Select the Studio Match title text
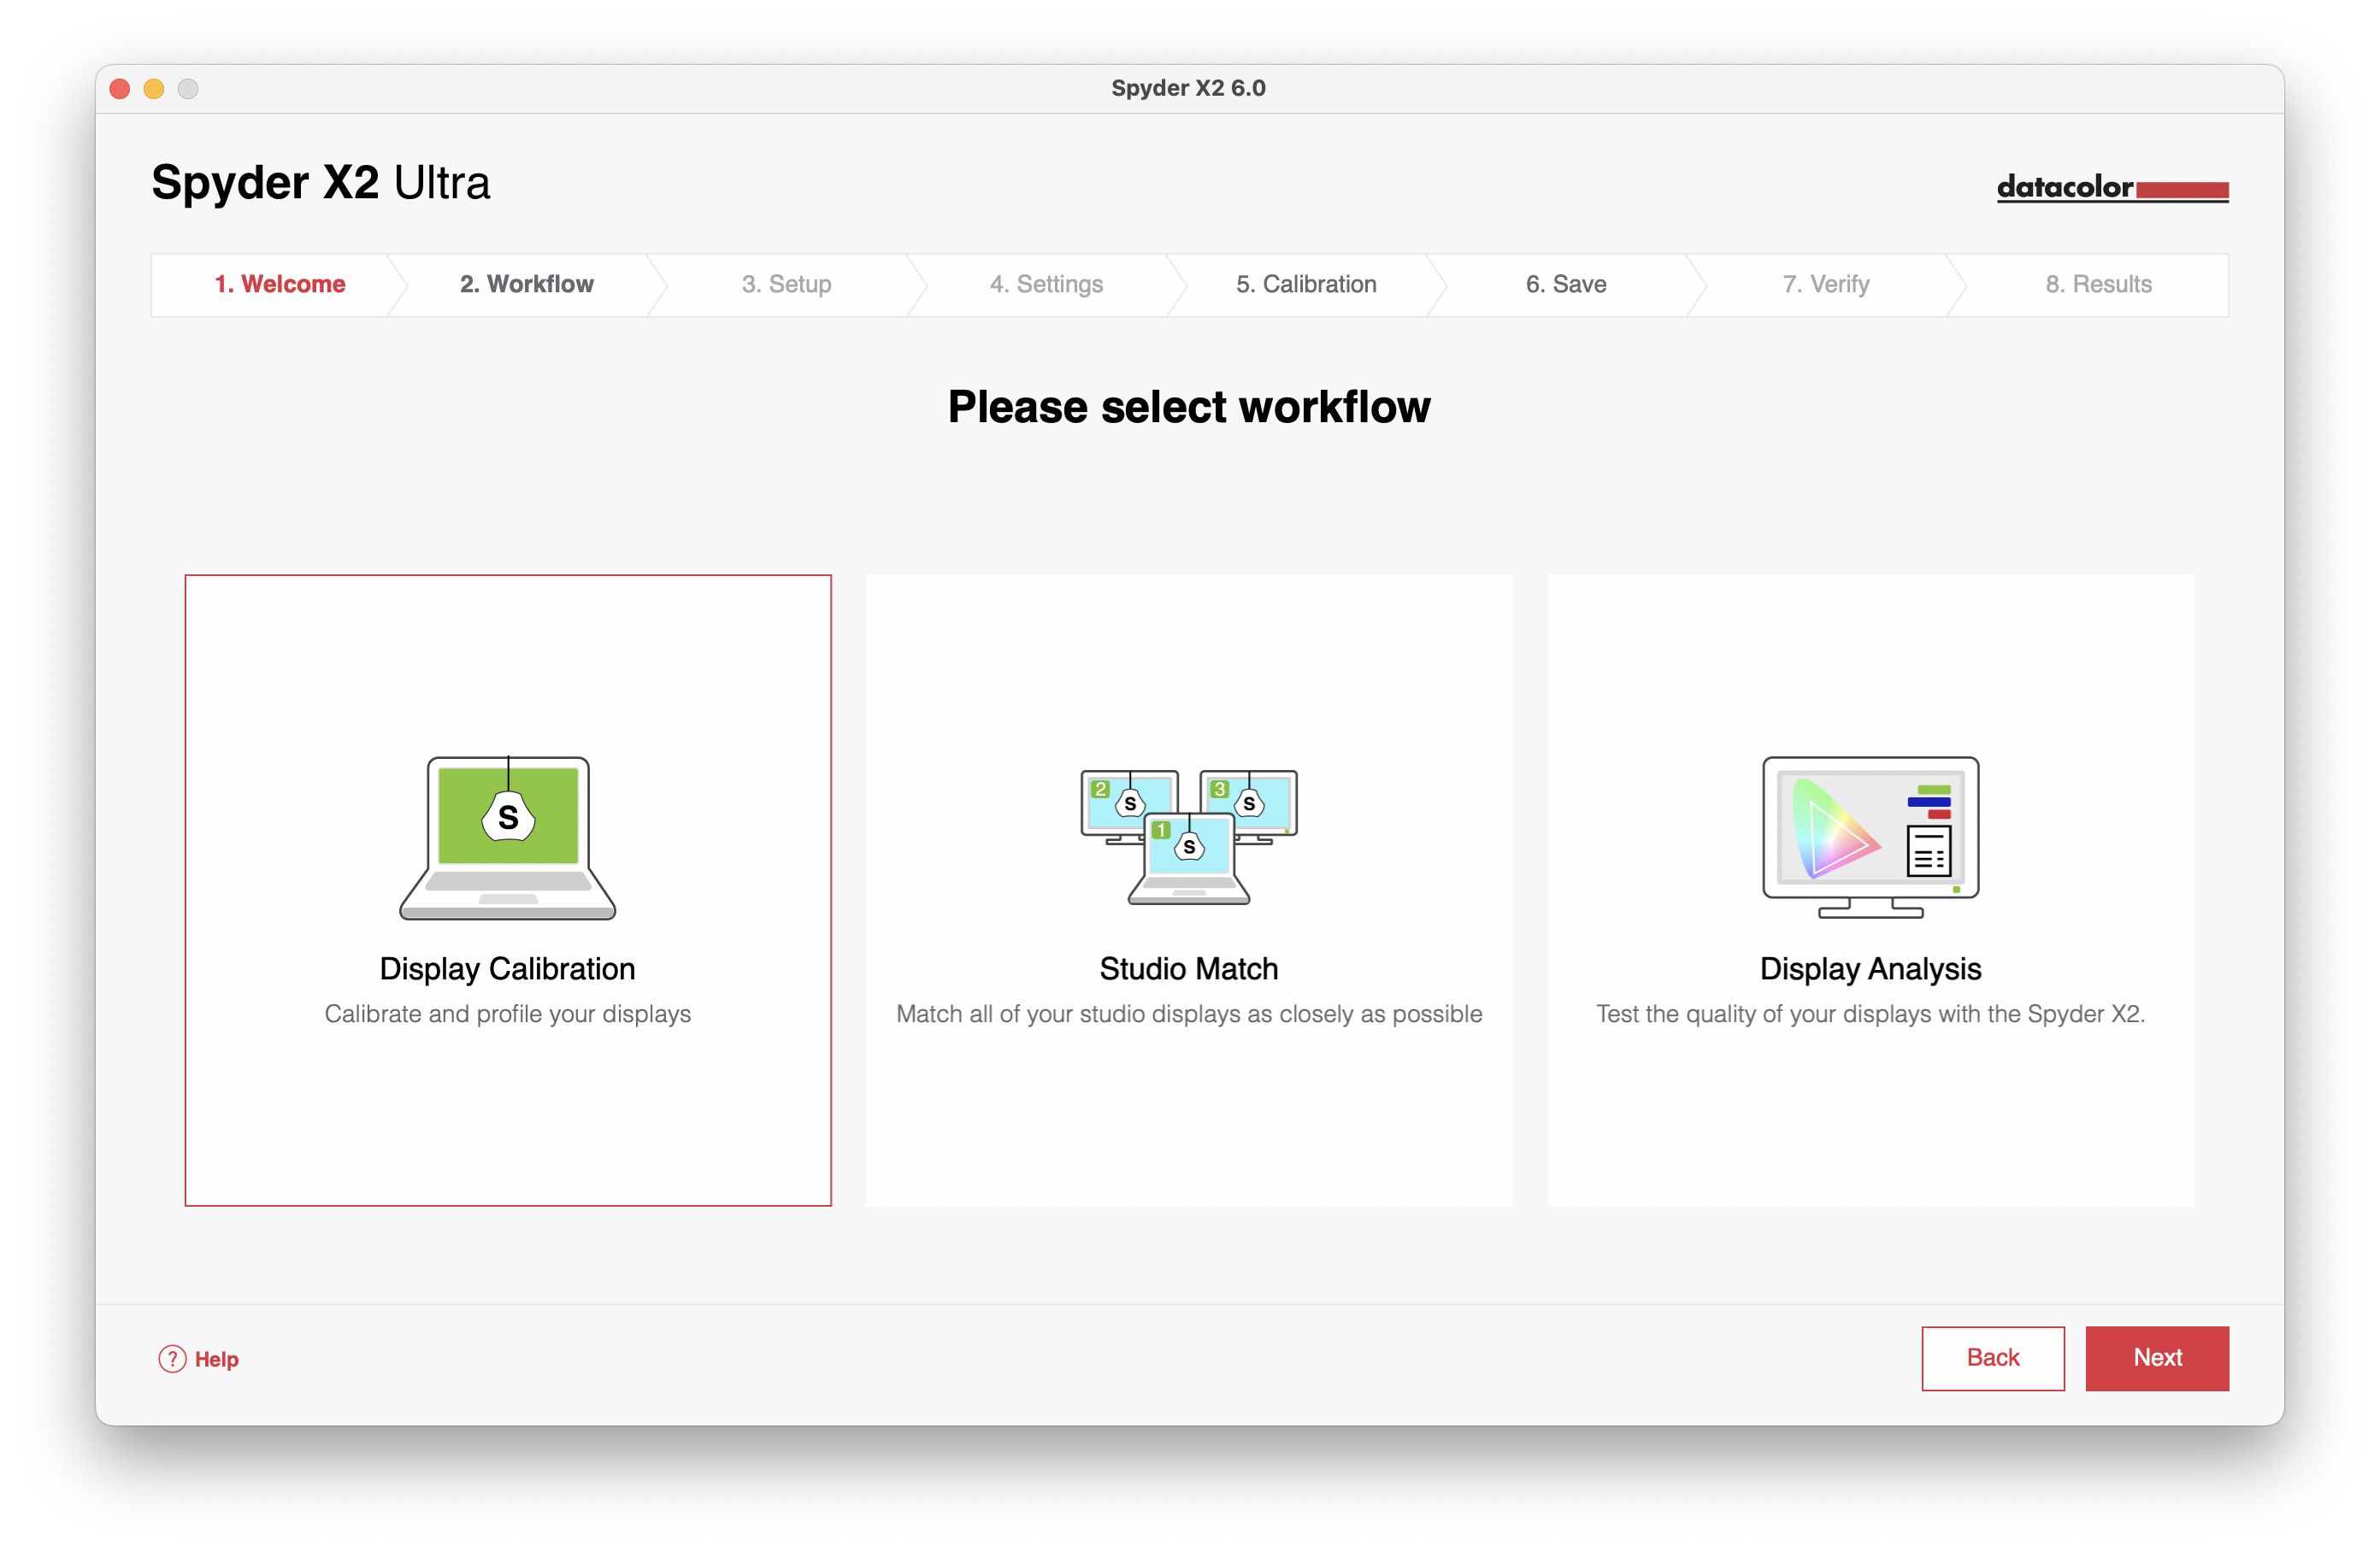 pos(1189,968)
